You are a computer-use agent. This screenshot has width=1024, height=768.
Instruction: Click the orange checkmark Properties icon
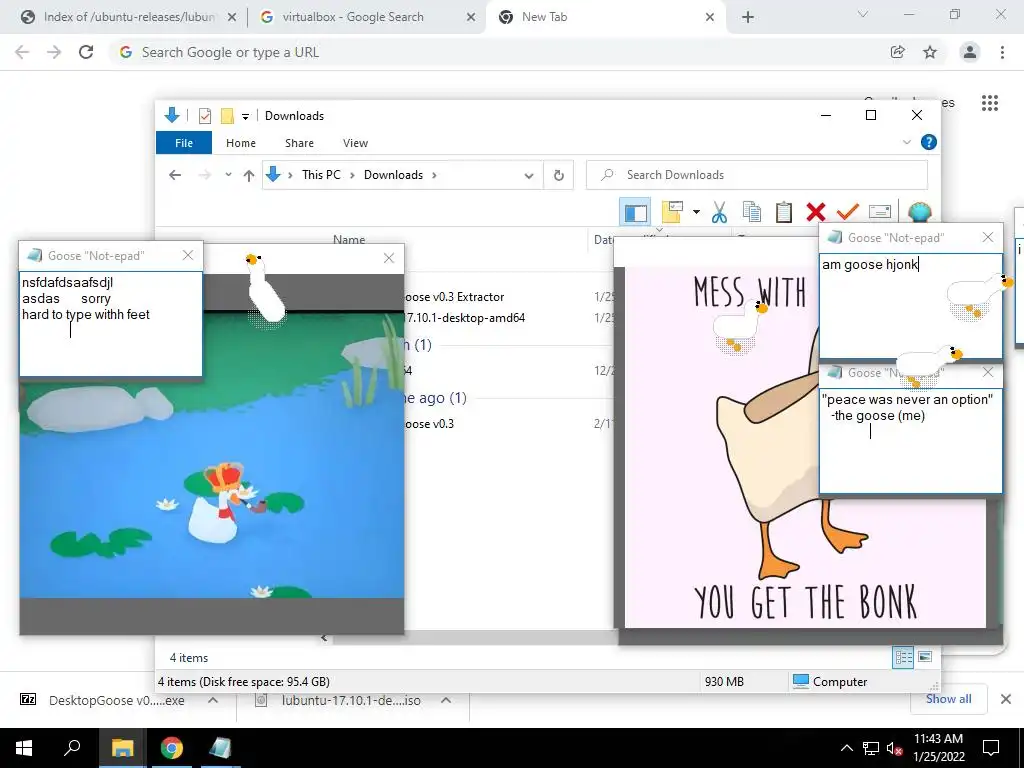point(848,212)
